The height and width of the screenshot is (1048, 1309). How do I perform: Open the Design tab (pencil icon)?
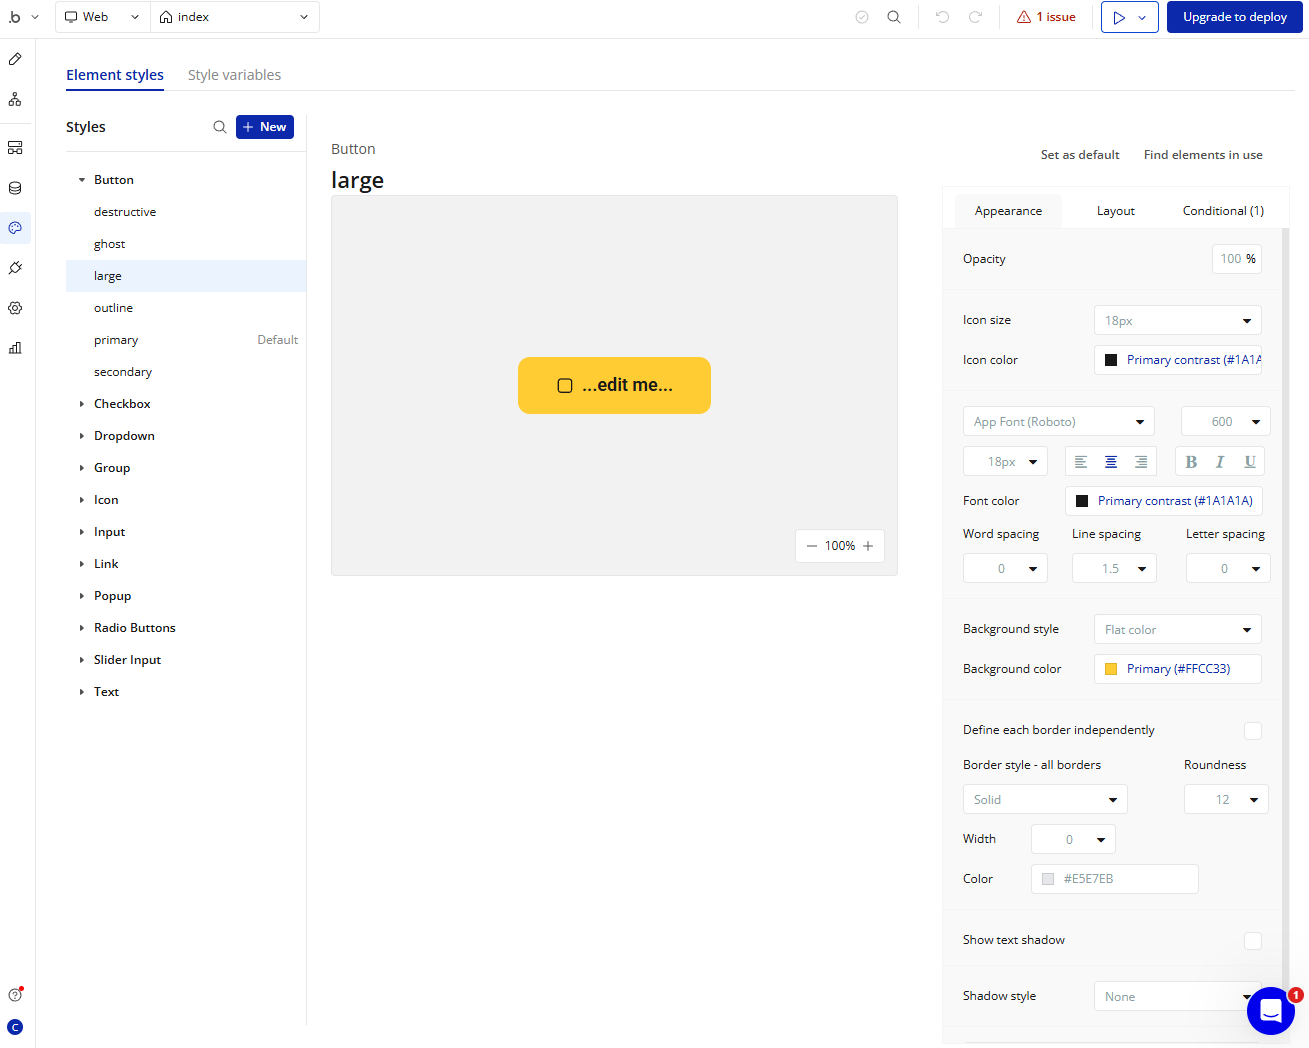[x=15, y=59]
